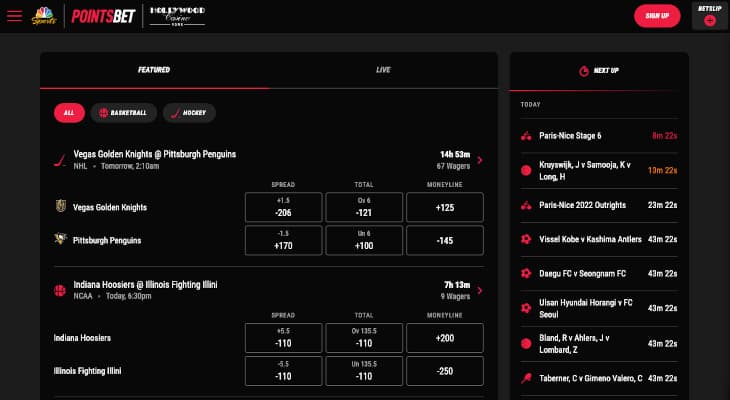Click the Indiana Hoosiers team name
Image resolution: width=730 pixels, height=400 pixels.
tap(82, 338)
